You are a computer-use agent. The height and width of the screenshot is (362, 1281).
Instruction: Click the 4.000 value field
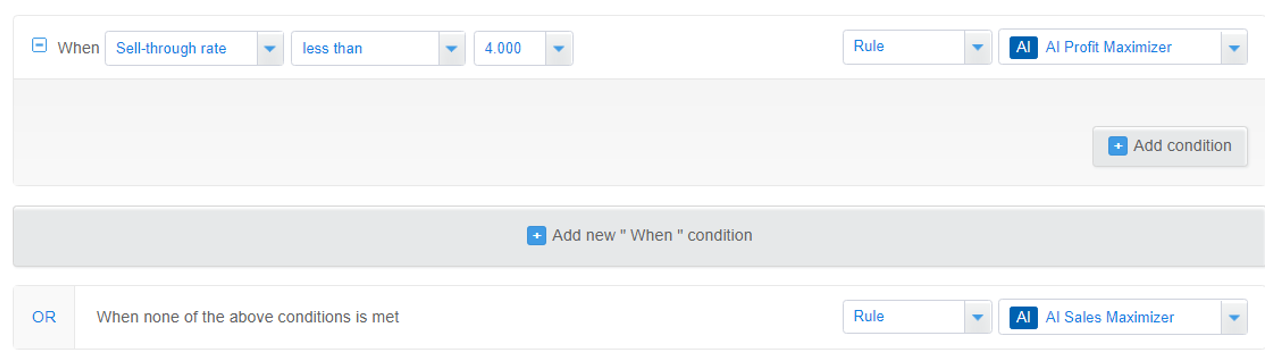[510, 48]
